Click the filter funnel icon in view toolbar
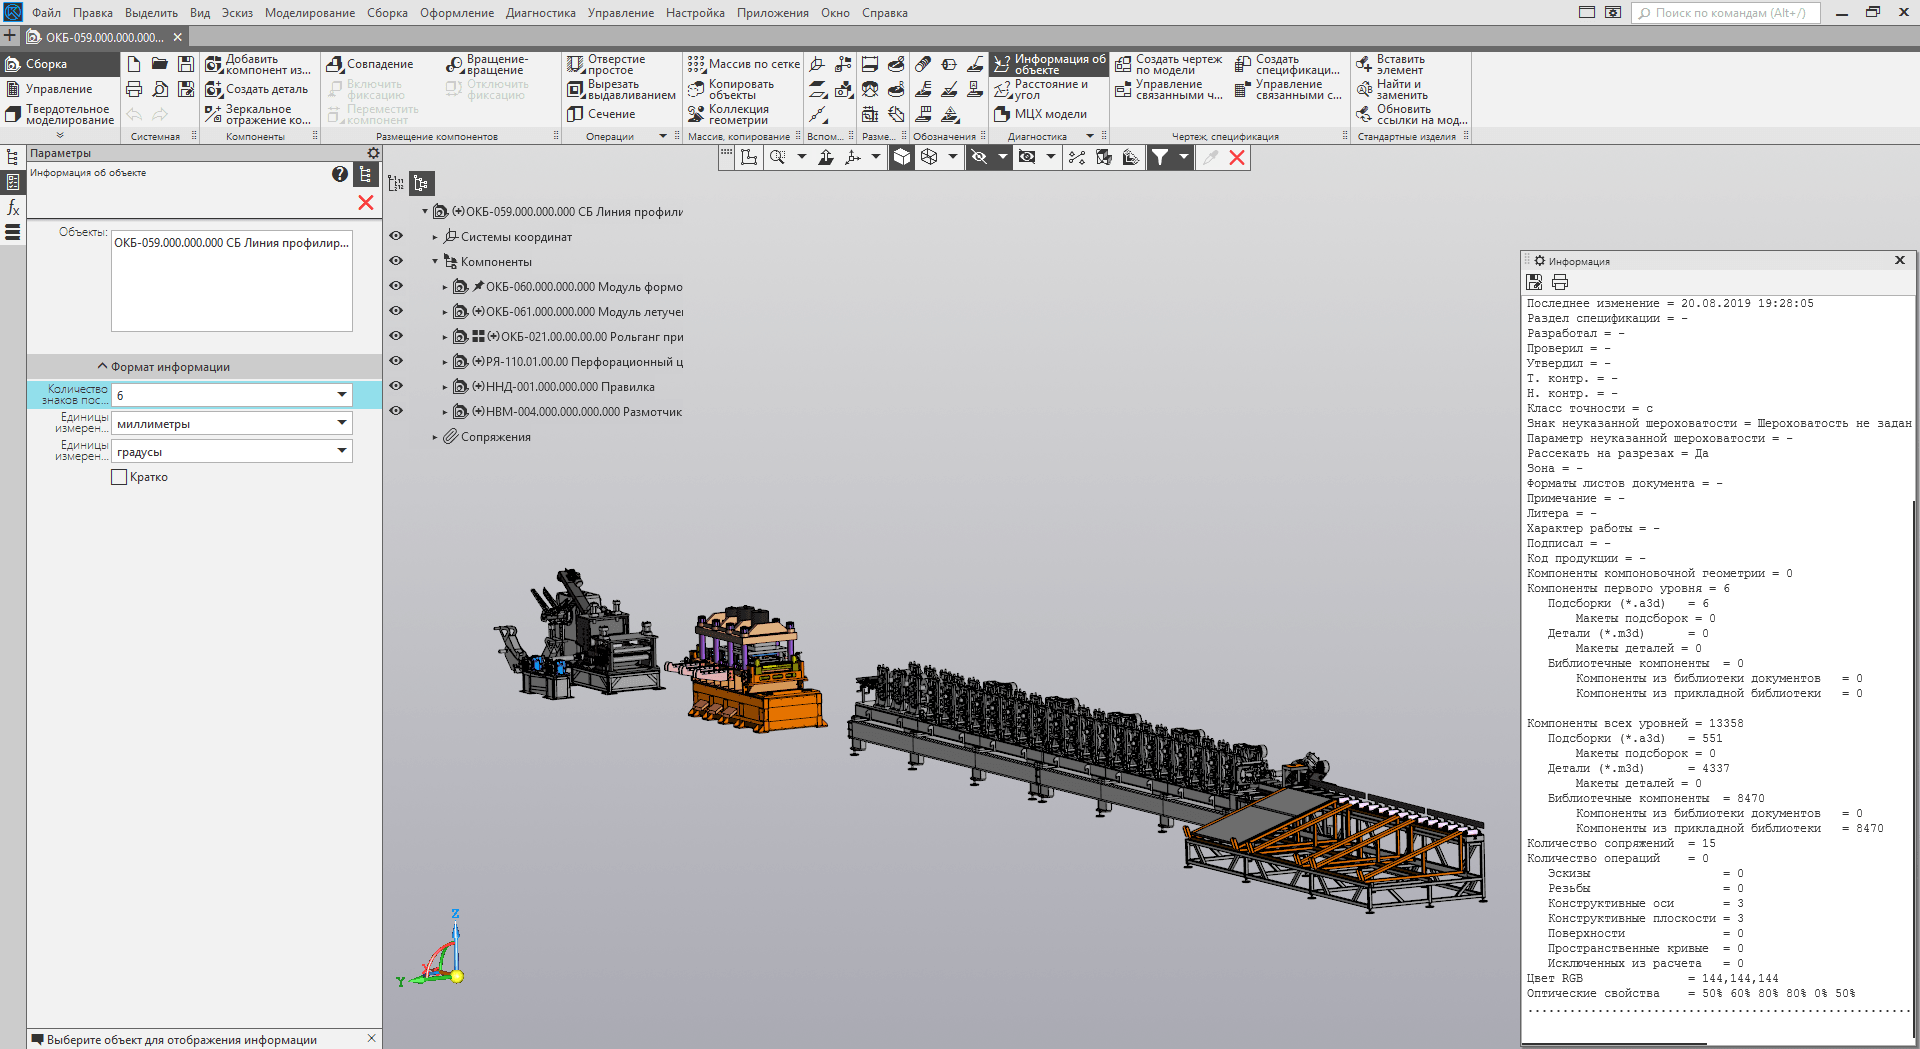 (1159, 157)
